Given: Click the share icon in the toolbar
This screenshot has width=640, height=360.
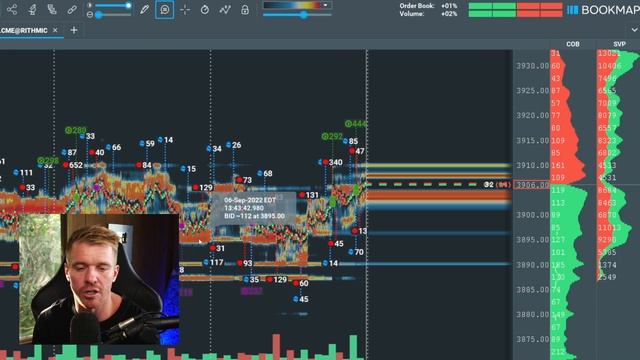Looking at the screenshot, I should 12,10.
